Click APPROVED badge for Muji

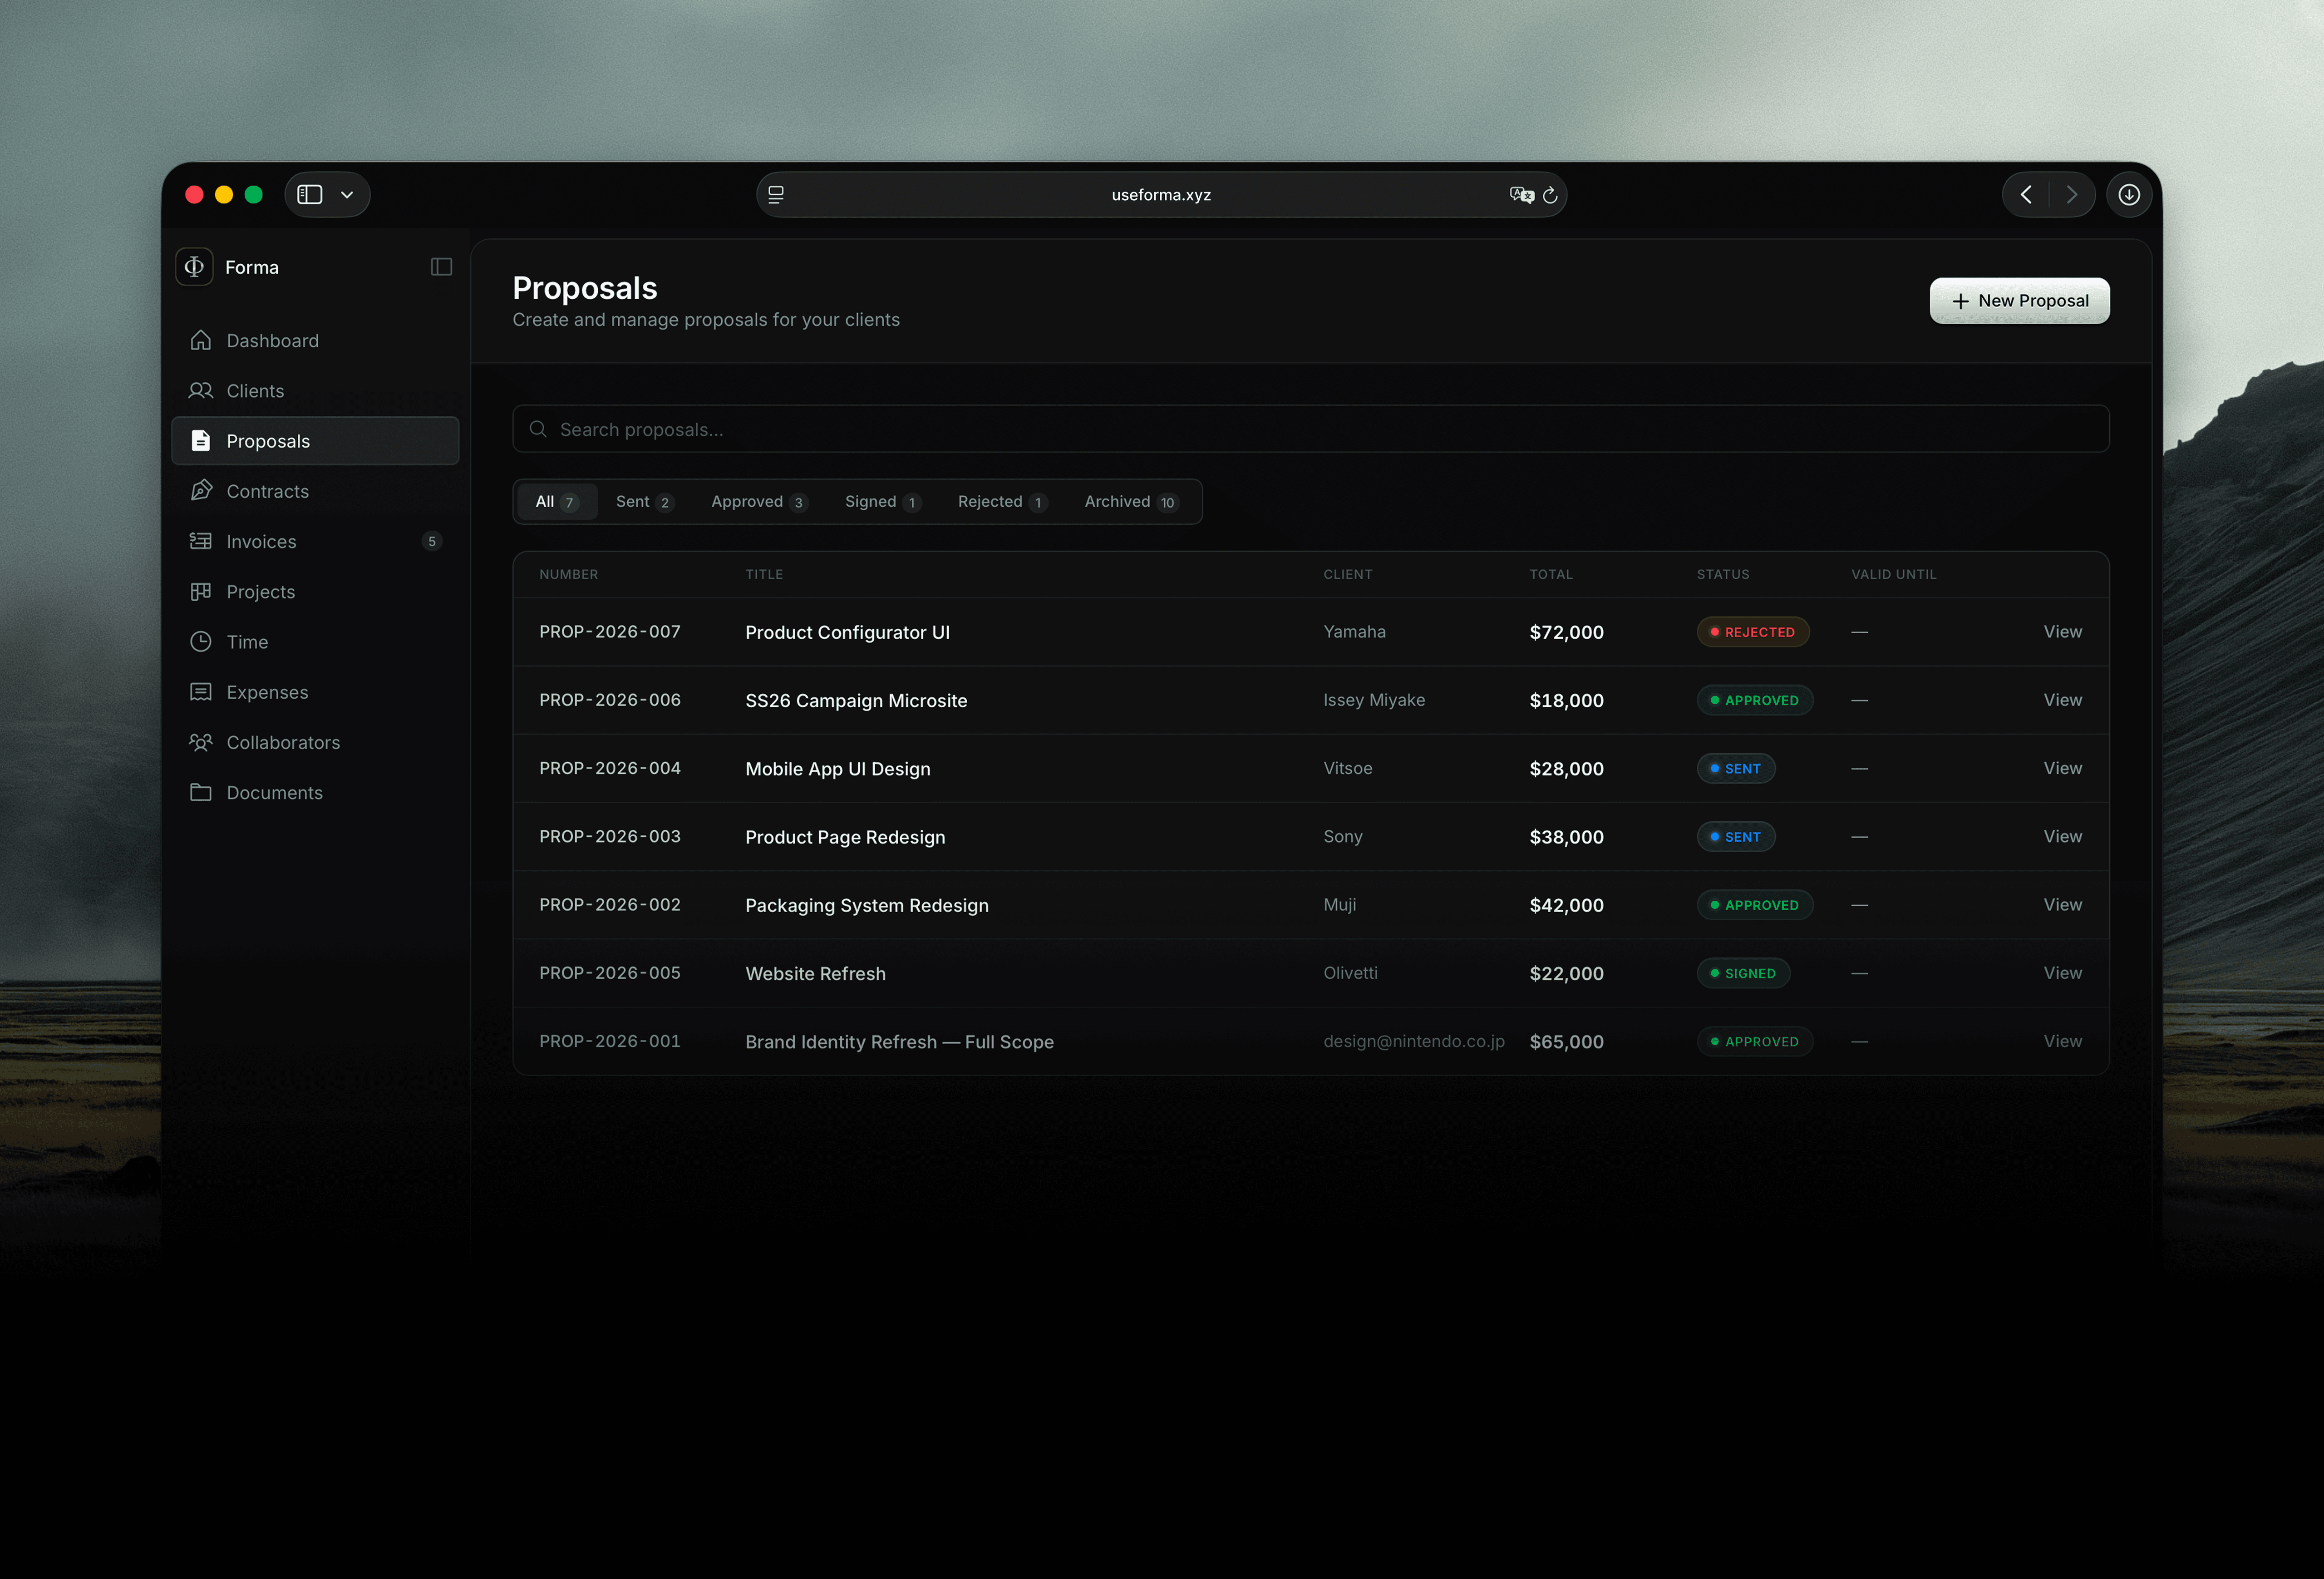[1755, 905]
